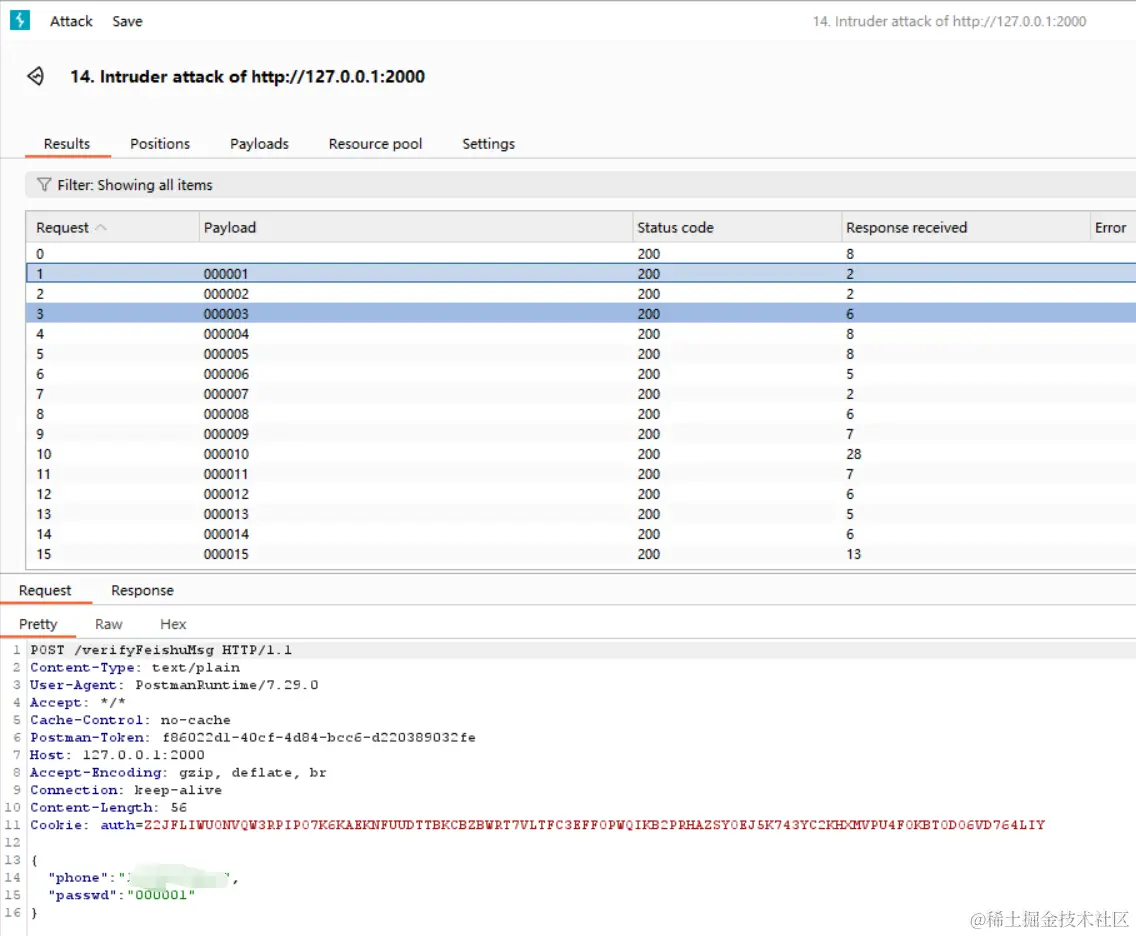Click the 'Filter: Showing all items' bar
Screen dimensions: 1136x936
pos(580,185)
